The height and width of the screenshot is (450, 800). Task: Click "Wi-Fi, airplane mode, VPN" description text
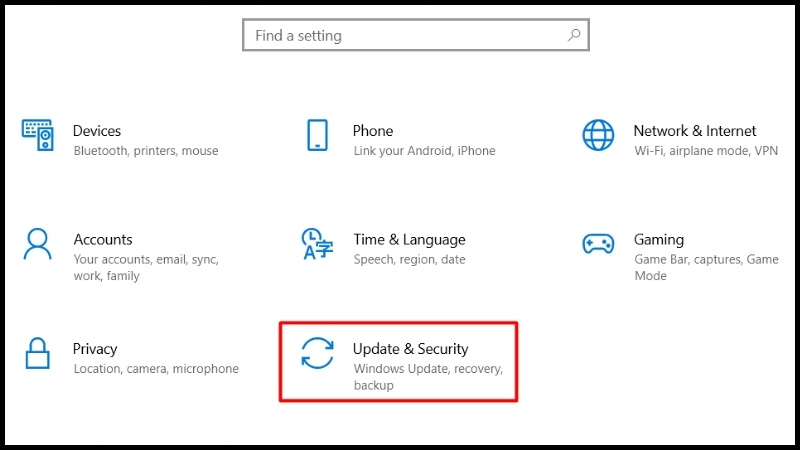click(x=706, y=151)
